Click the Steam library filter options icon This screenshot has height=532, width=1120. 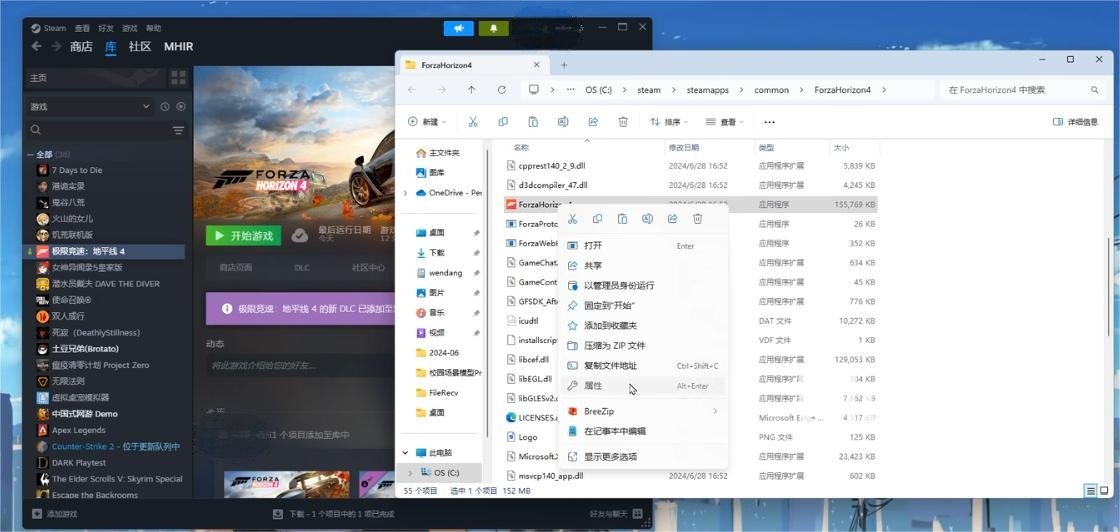(178, 130)
